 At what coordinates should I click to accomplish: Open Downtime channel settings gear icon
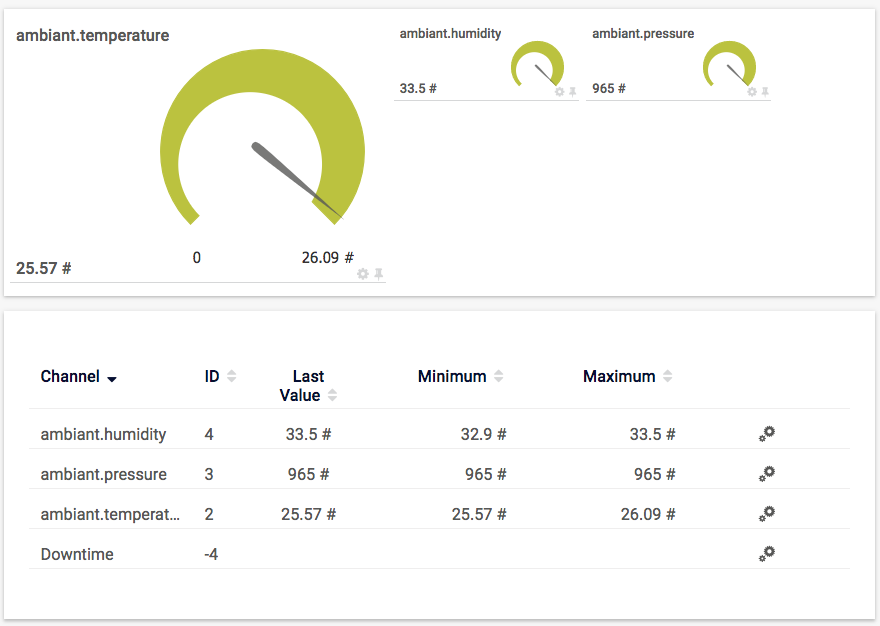[767, 554]
